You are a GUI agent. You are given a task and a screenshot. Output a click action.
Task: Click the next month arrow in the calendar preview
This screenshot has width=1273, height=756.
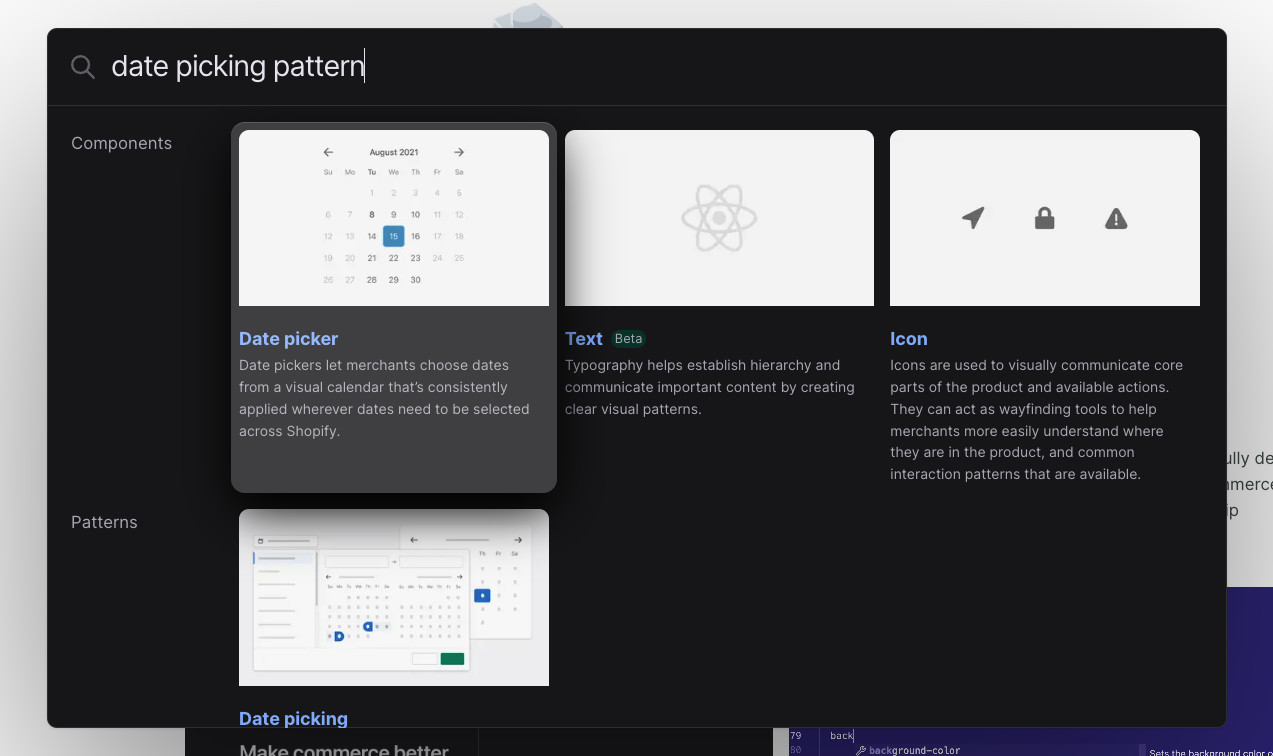[458, 152]
